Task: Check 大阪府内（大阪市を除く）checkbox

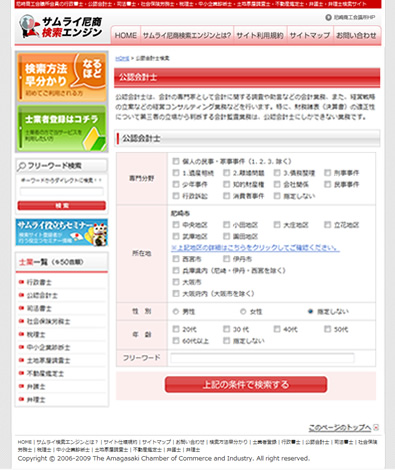Action: (x=176, y=293)
